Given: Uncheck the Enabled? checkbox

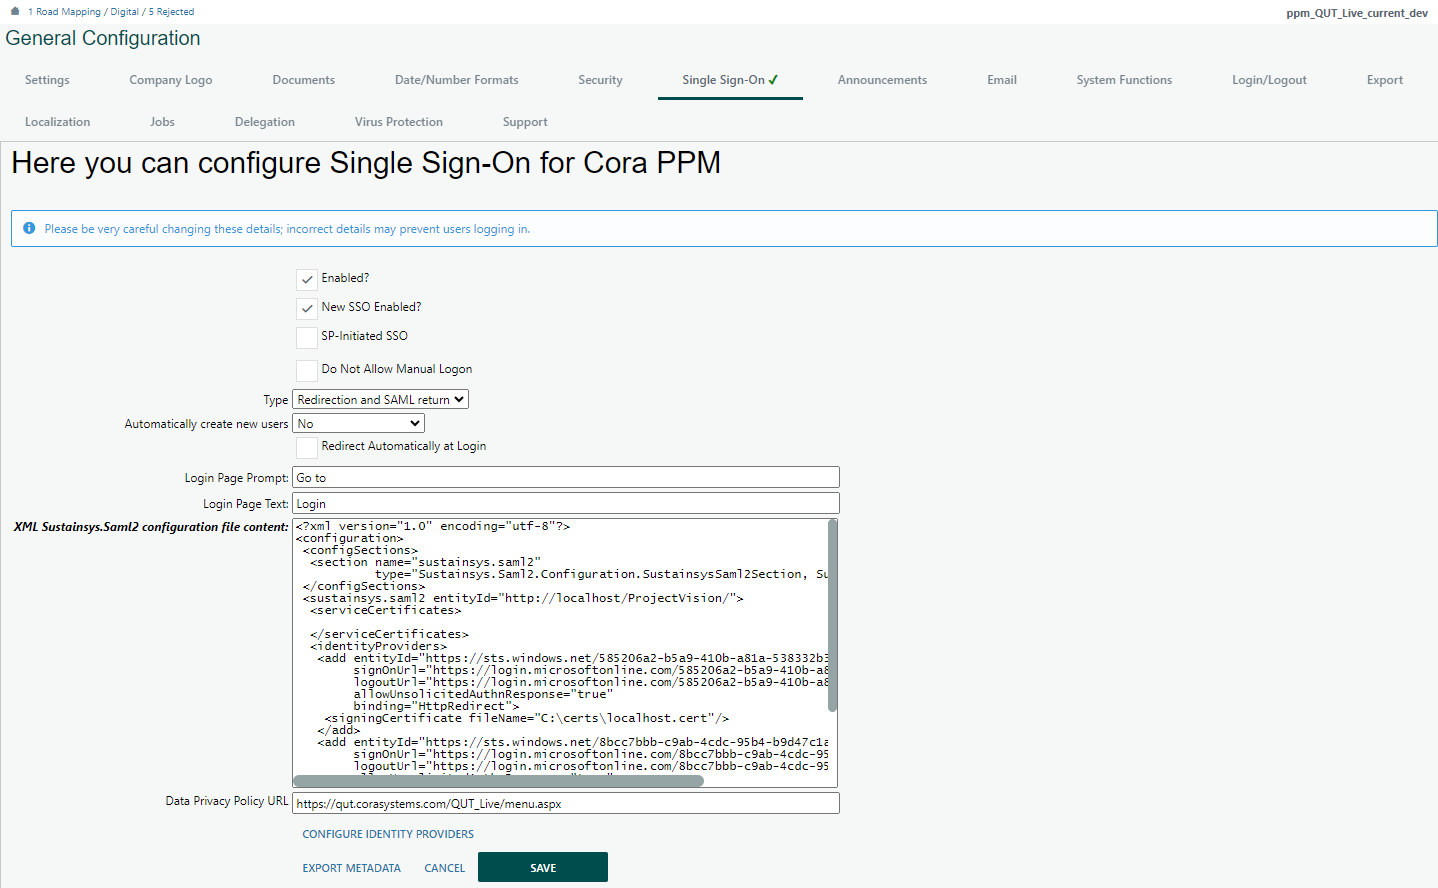Looking at the screenshot, I should 307,279.
